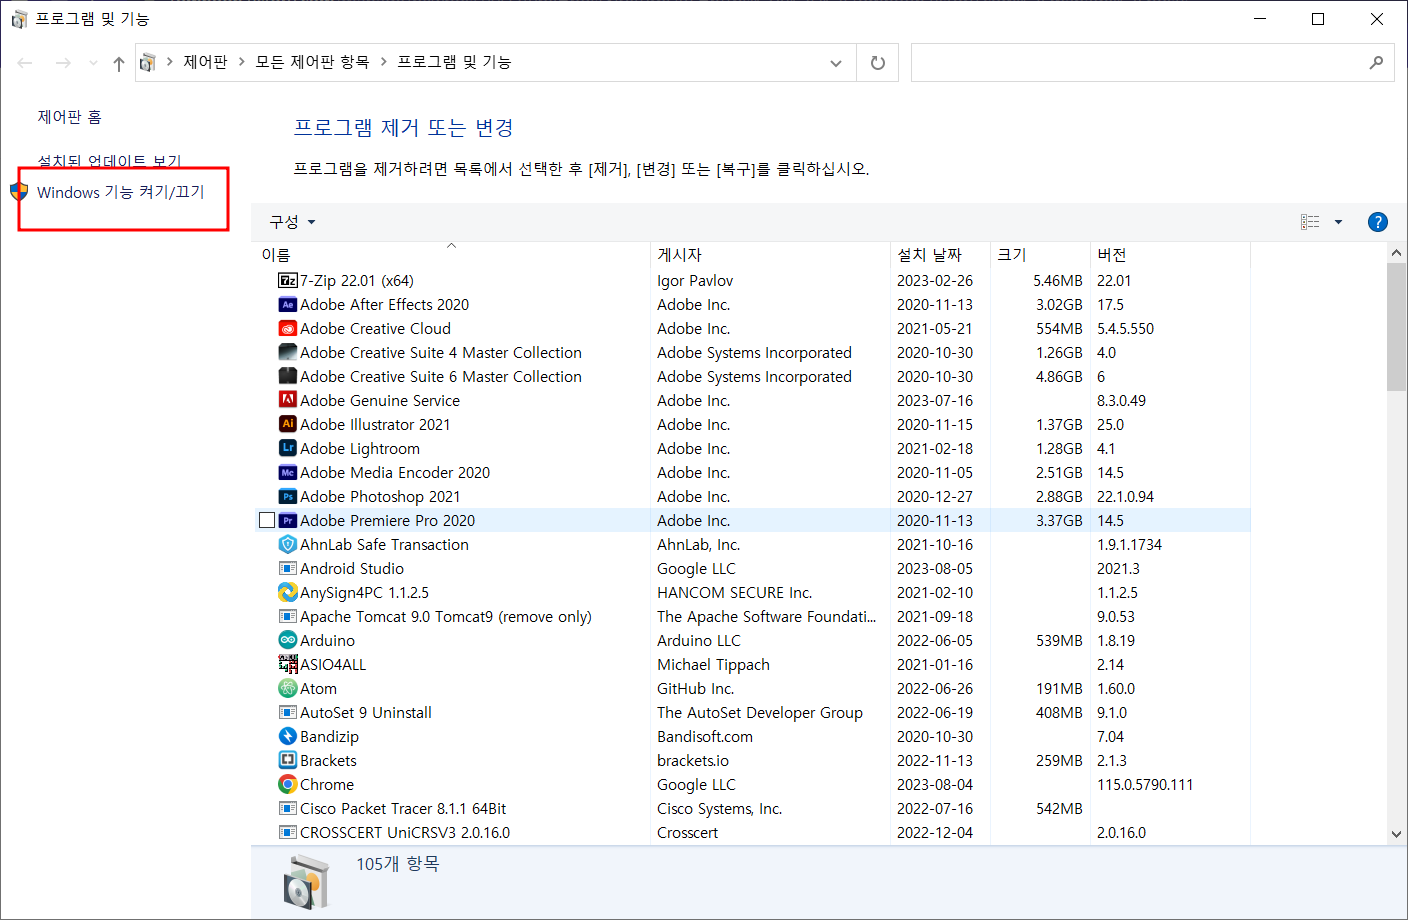Click the install date 2023-02-26 cell
Screen dimensions: 1408x920
click(934, 280)
